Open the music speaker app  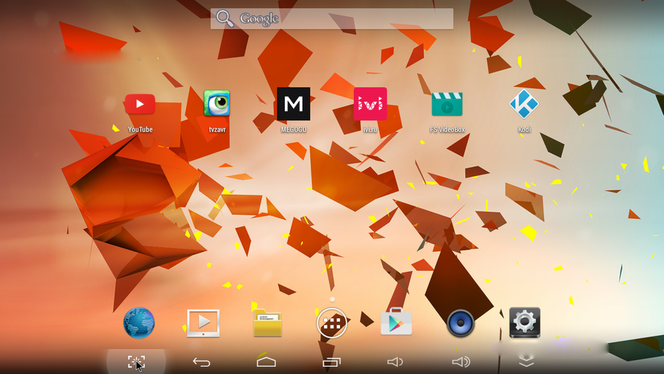click(461, 323)
